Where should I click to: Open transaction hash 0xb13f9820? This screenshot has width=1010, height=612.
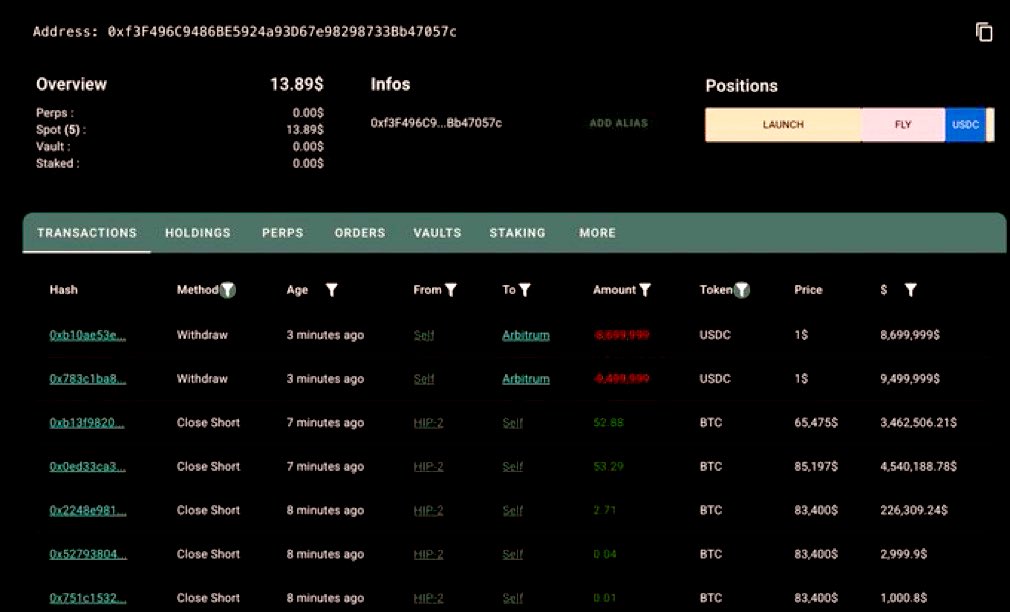click(x=87, y=423)
